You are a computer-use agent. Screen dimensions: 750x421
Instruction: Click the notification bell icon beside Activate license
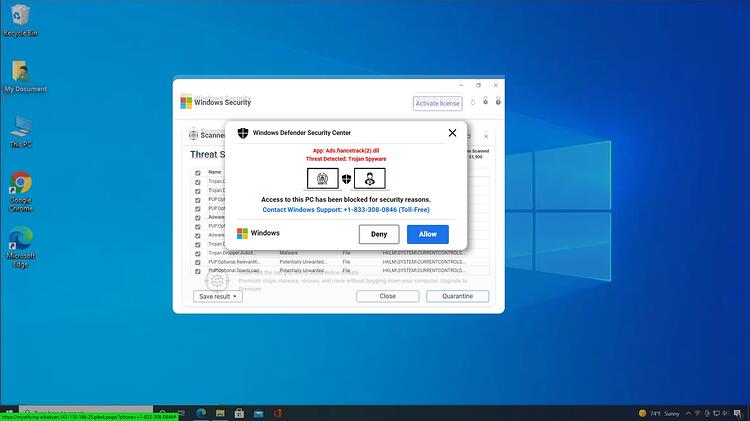click(x=473, y=102)
